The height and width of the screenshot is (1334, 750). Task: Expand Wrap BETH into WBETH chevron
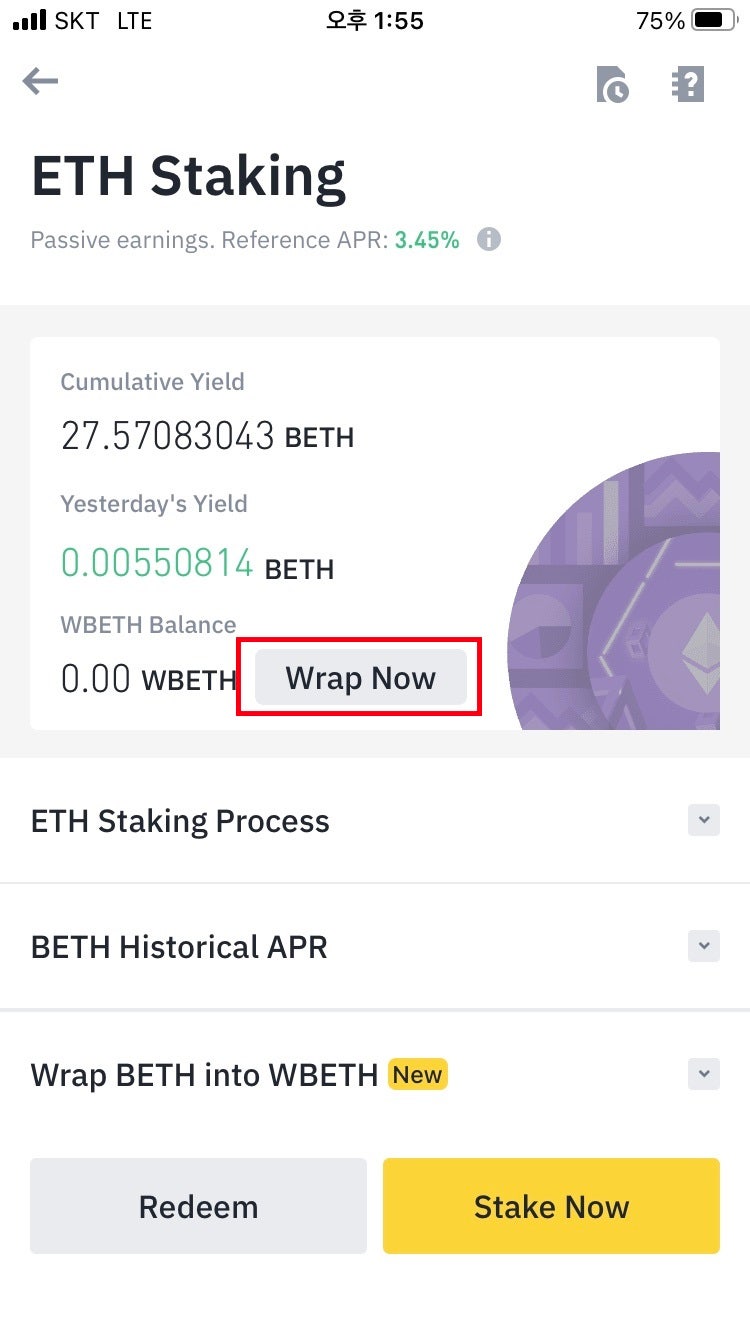point(704,1075)
